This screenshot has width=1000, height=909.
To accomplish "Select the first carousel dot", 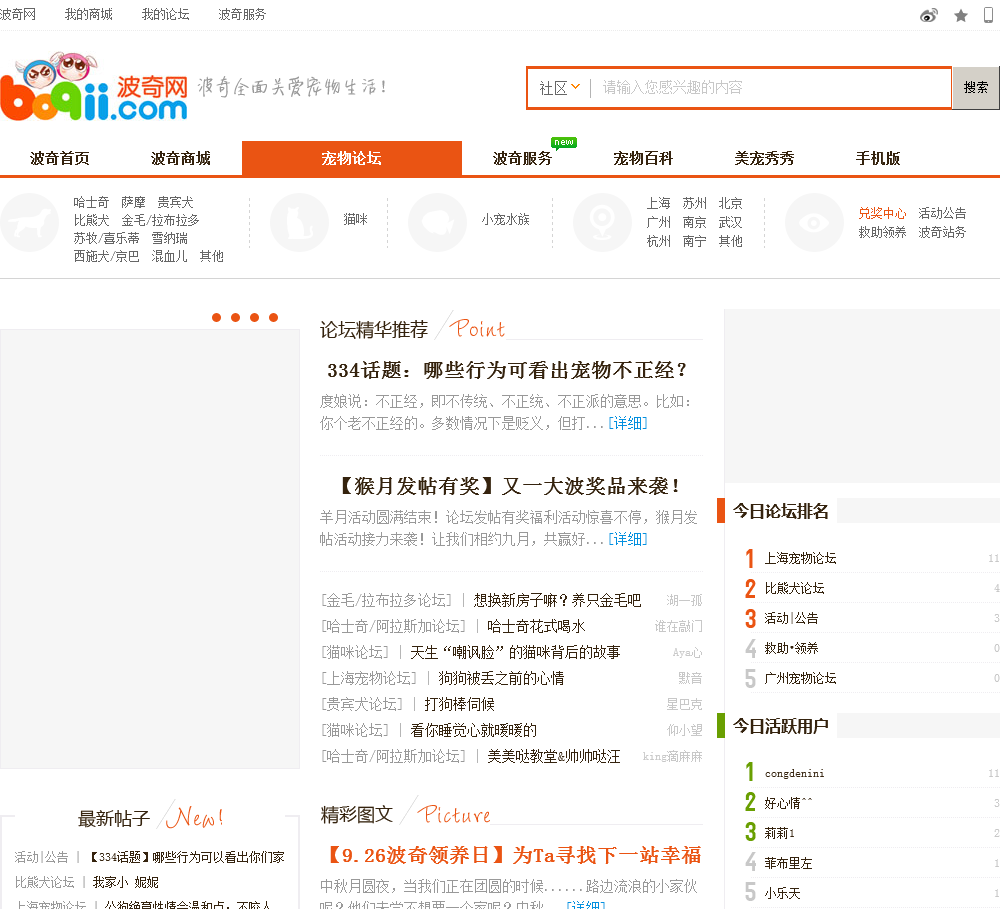I will point(217,317).
